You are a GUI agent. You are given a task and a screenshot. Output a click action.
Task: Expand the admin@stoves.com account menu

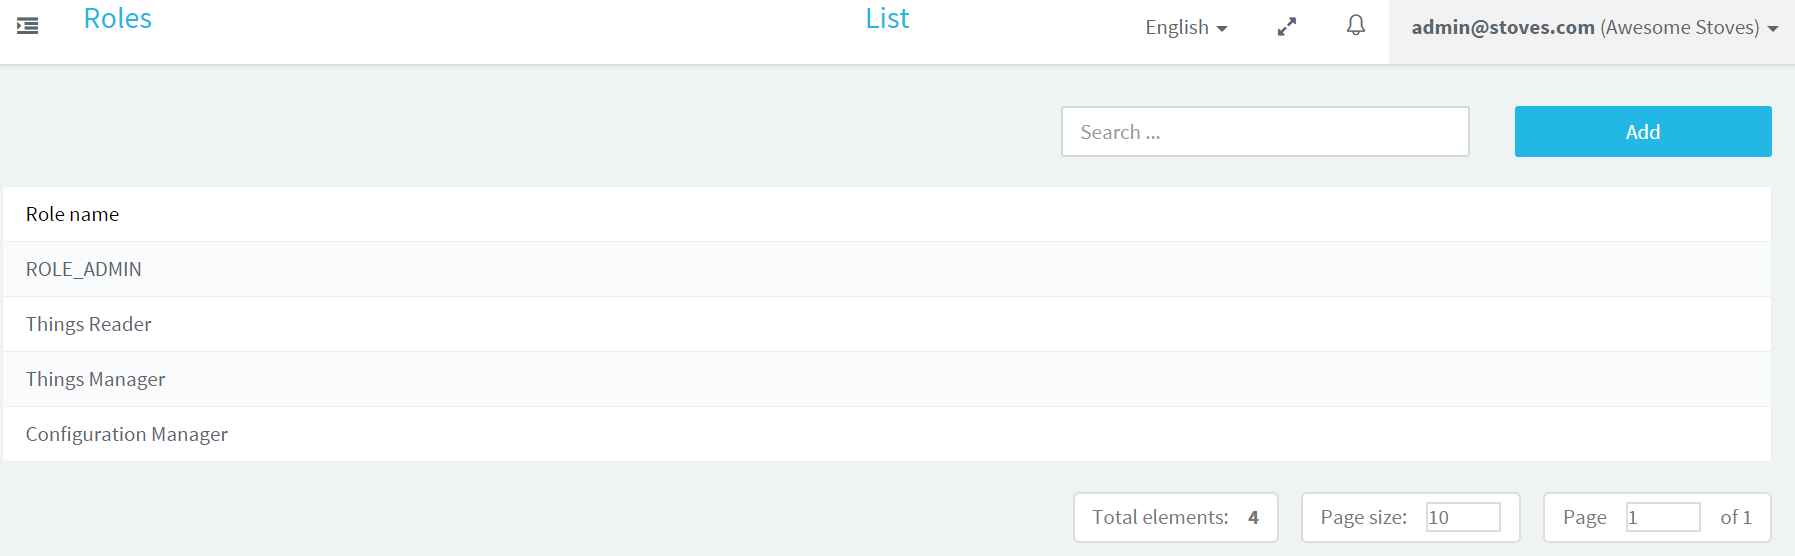[x=1594, y=28]
